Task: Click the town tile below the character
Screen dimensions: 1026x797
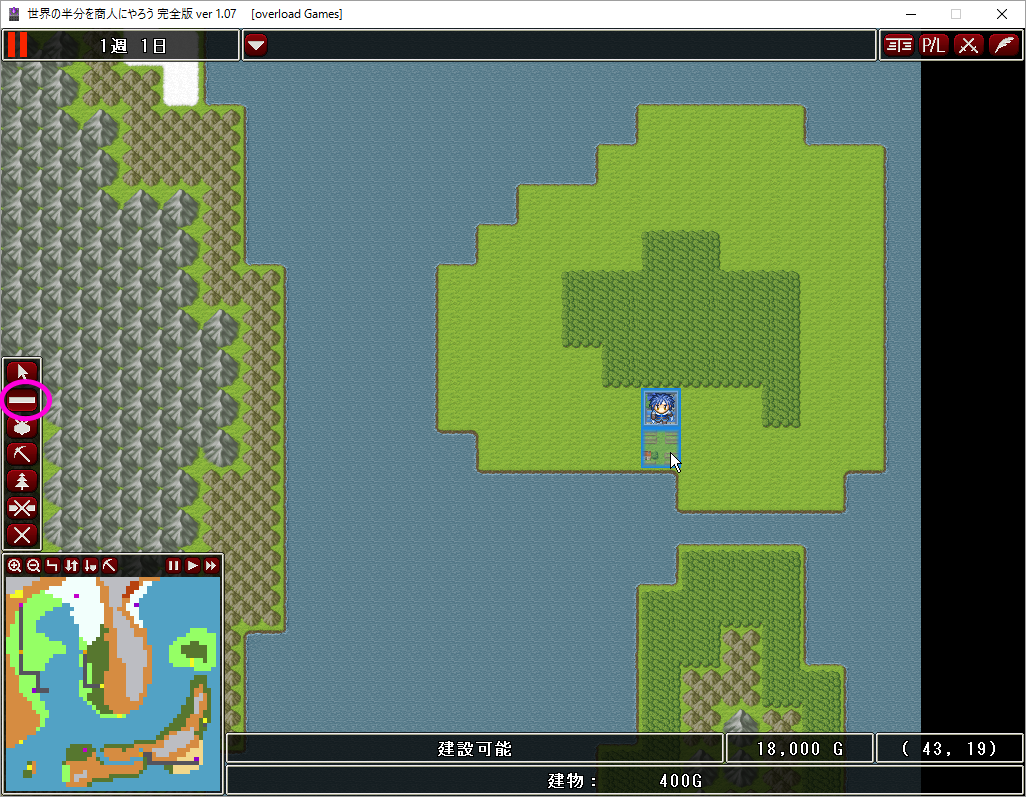Action: tap(661, 448)
